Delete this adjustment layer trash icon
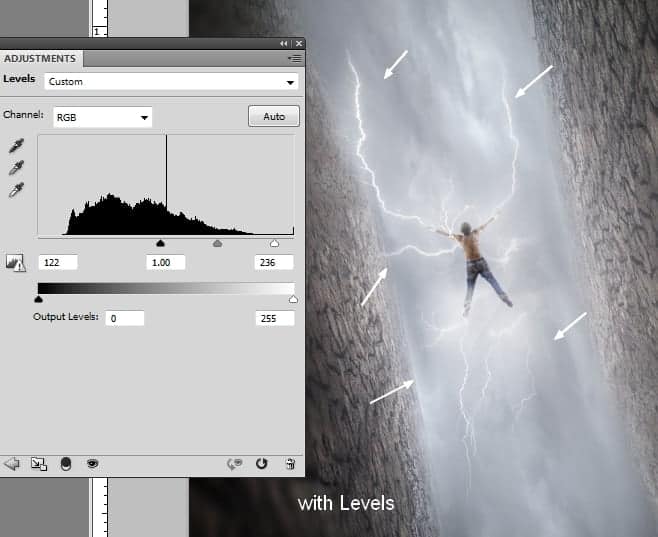Viewport: 658px width, 537px height. pos(290,464)
